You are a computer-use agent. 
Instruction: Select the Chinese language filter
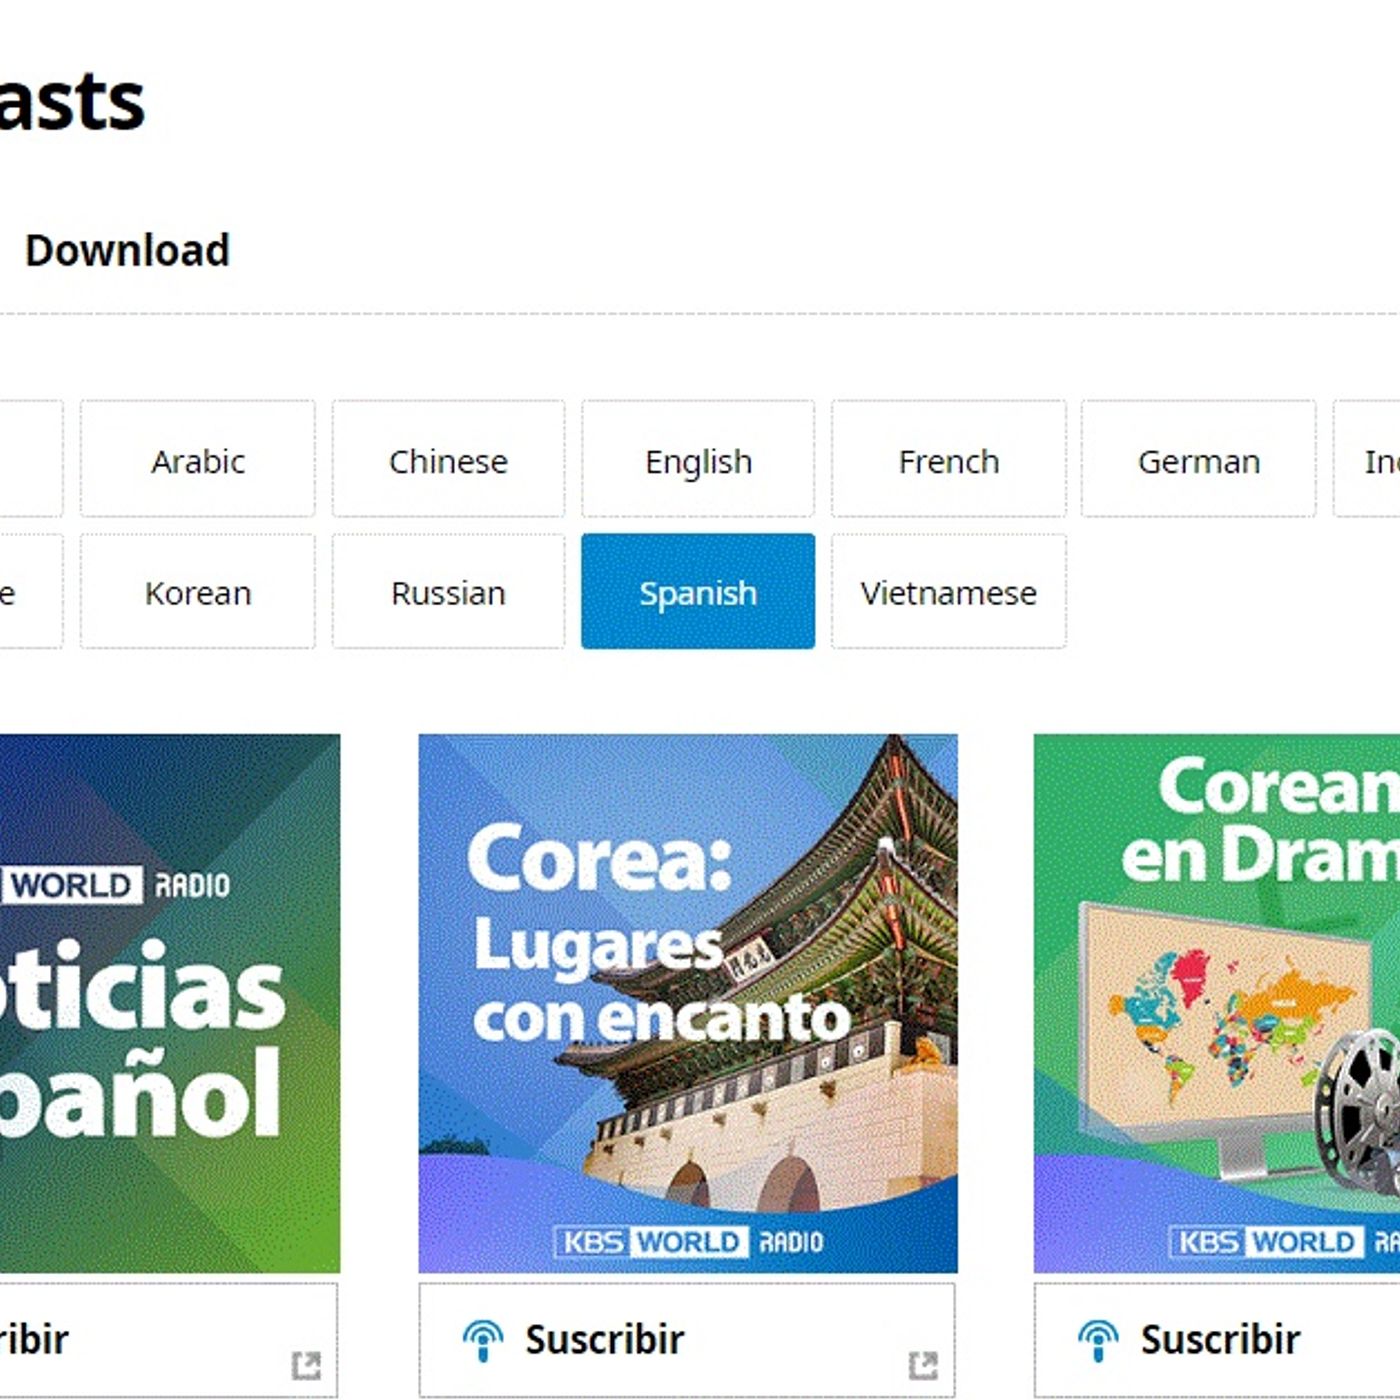pos(448,459)
